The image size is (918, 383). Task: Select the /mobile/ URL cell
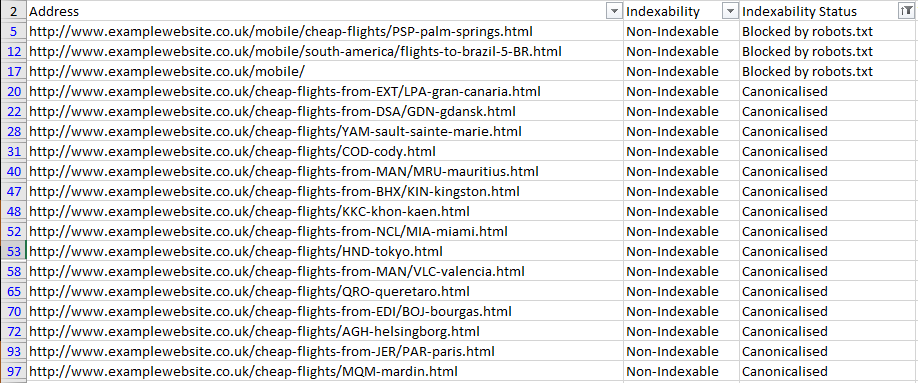pos(325,71)
